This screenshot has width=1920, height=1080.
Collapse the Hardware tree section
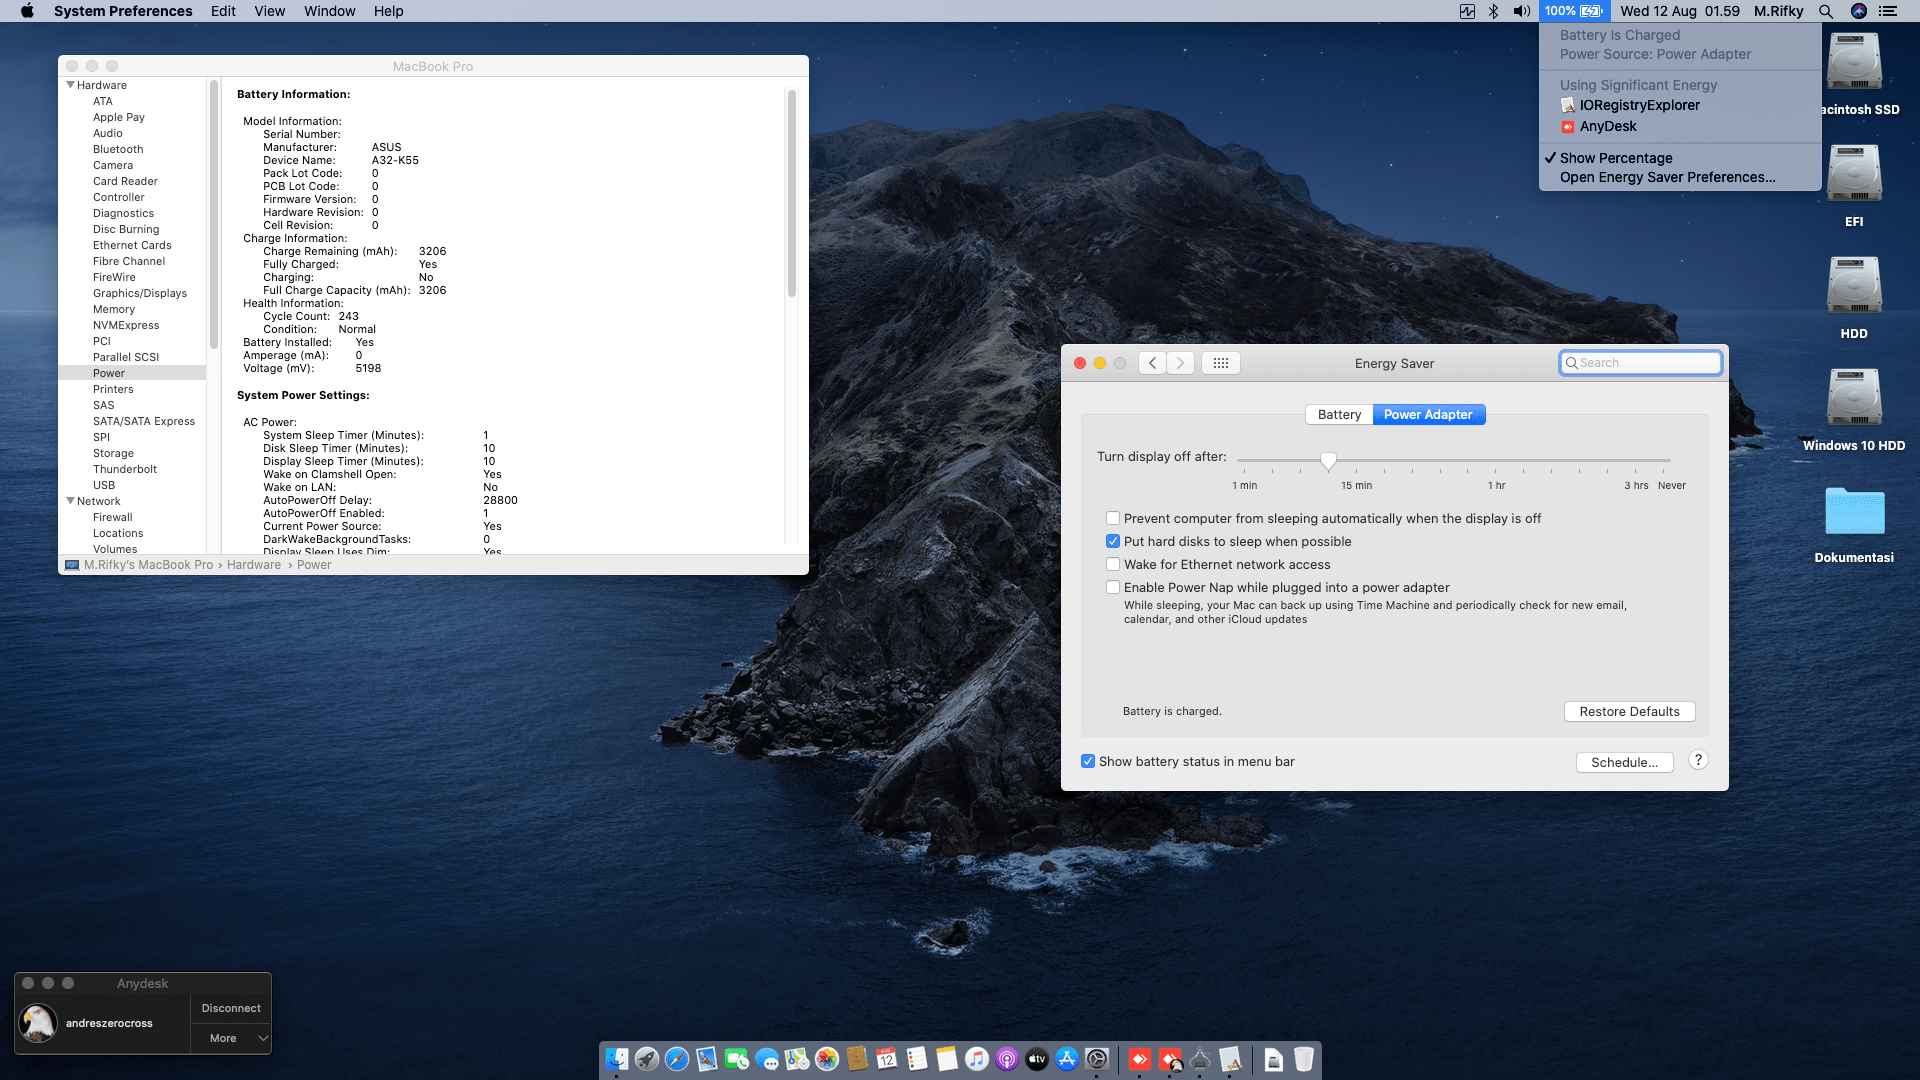71,85
